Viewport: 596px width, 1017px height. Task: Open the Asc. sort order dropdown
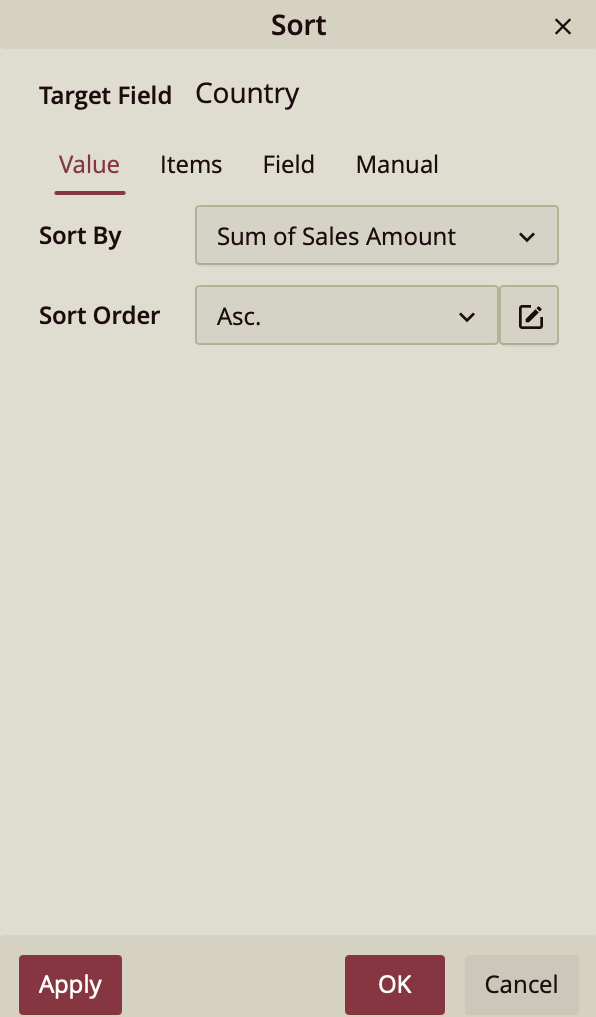[x=347, y=315]
